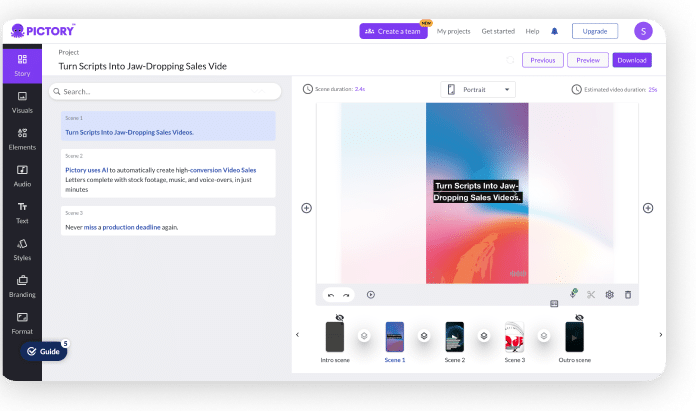Play the scene preview
The width and height of the screenshot is (696, 411).
point(371,295)
